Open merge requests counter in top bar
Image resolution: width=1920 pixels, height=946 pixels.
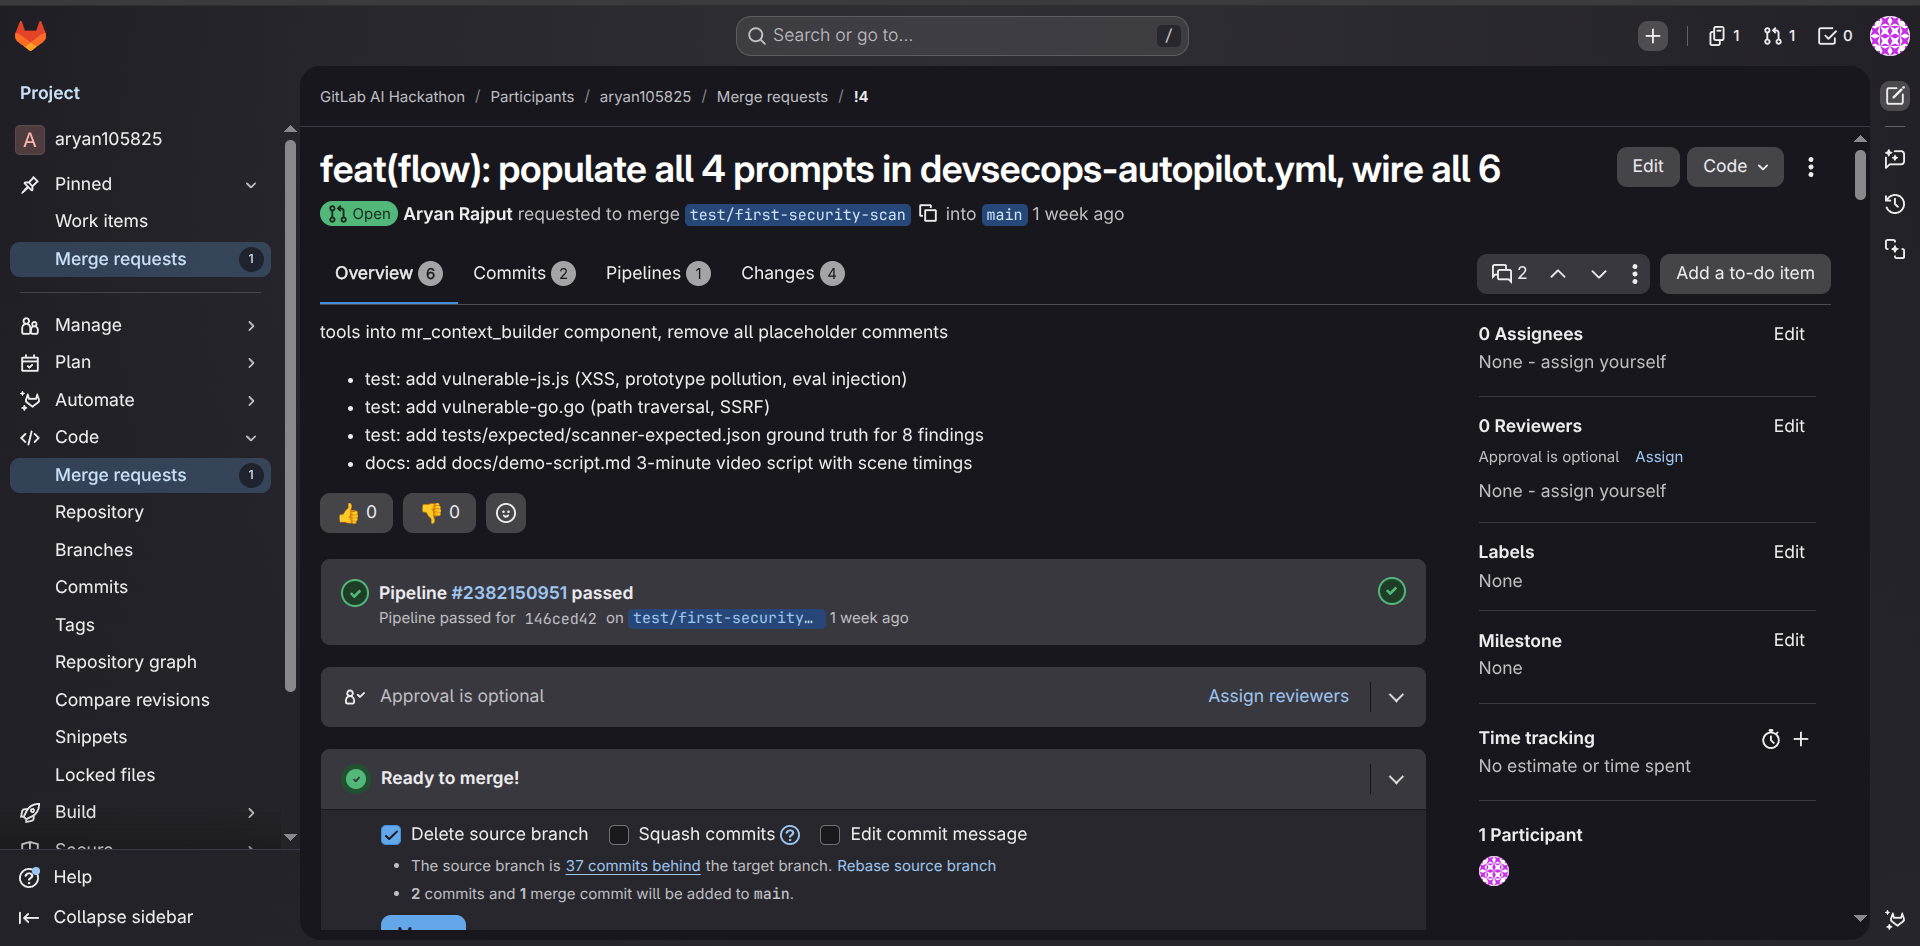tap(1779, 36)
